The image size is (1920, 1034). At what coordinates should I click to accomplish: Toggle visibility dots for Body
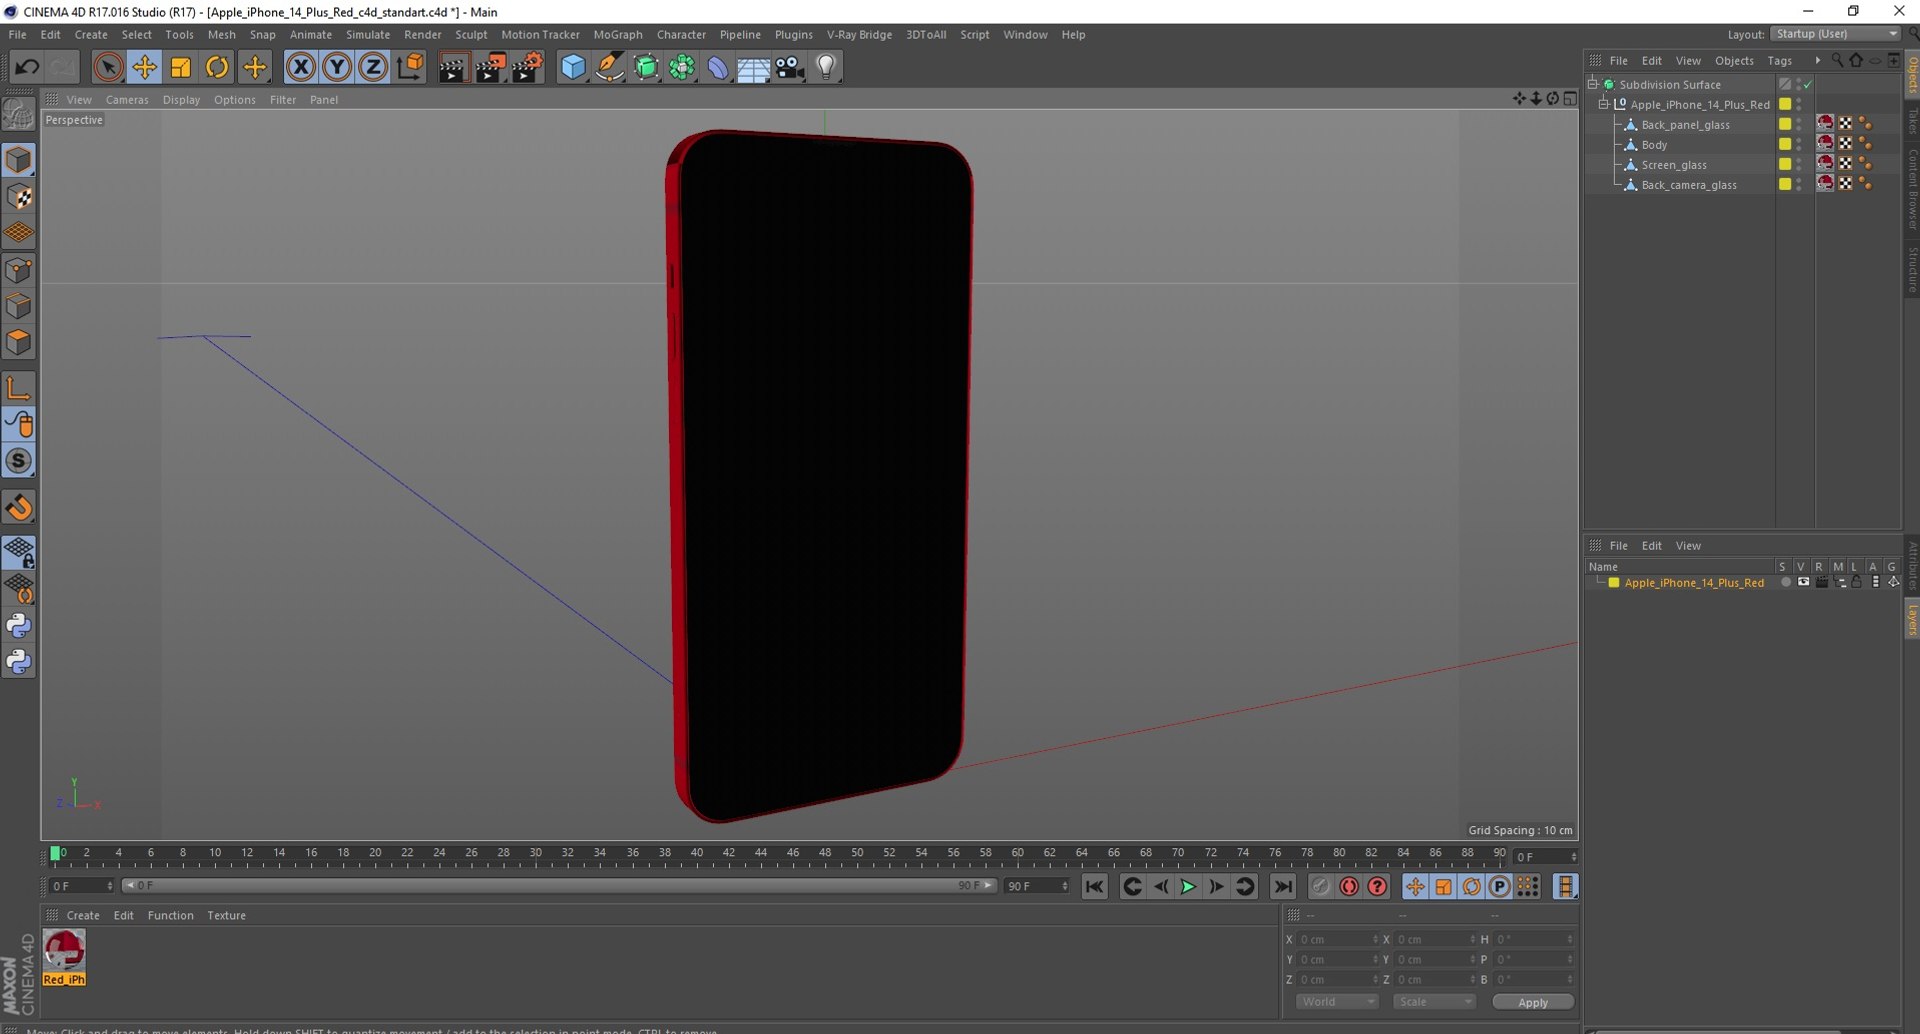[x=1799, y=144]
